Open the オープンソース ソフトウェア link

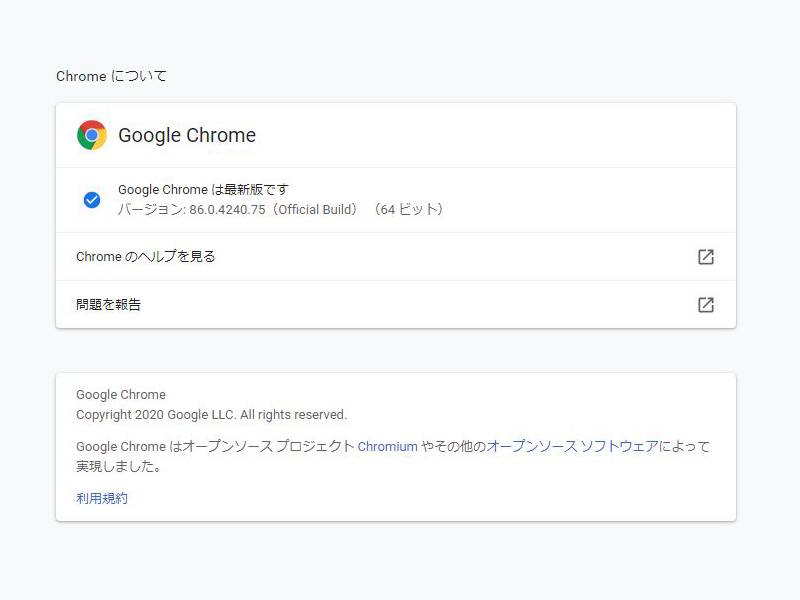[x=572, y=447]
